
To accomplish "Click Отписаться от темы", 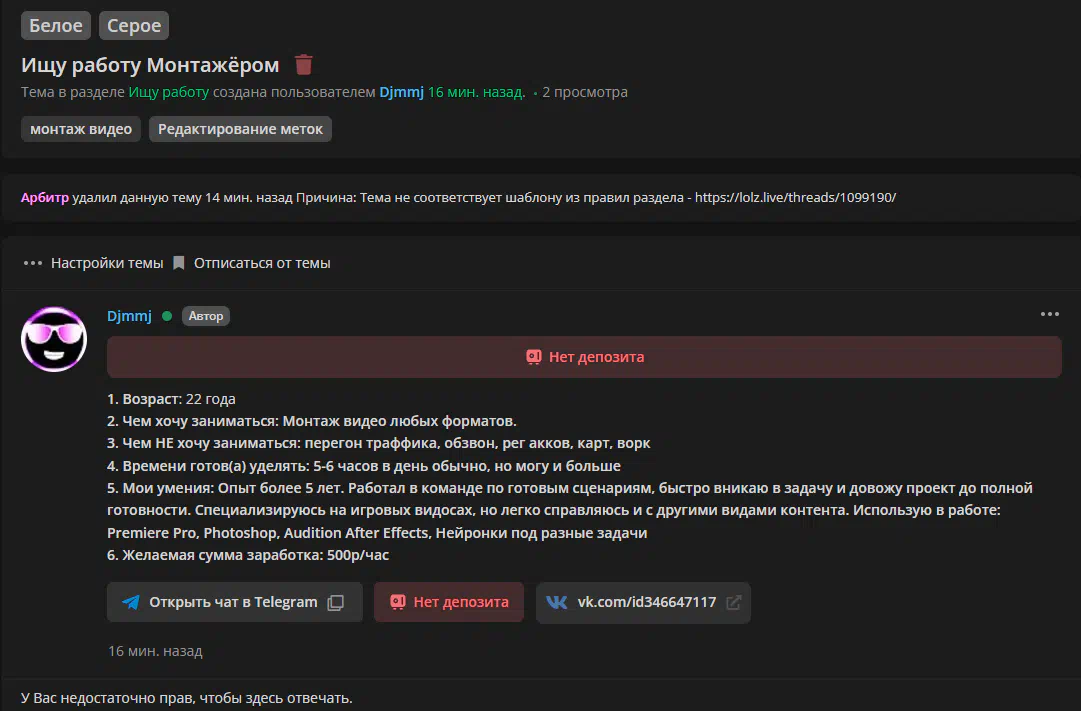I will 262,263.
